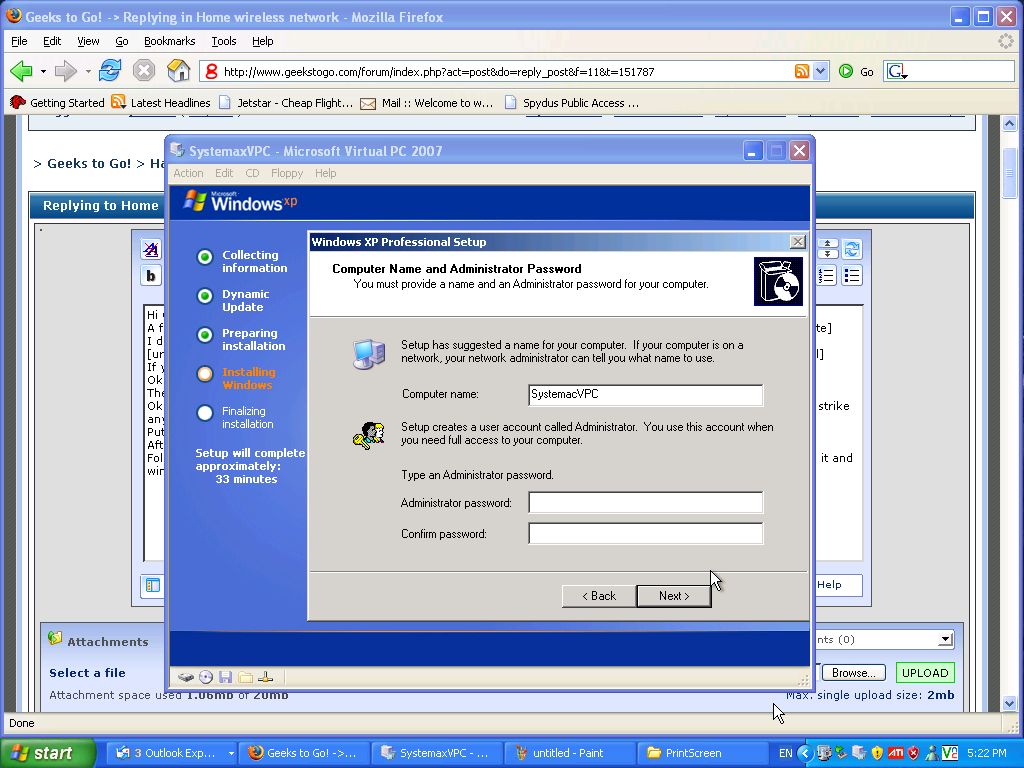Viewport: 1024px width, 768px height.
Task: Open the back button history dropdown arrow
Action: point(43,71)
